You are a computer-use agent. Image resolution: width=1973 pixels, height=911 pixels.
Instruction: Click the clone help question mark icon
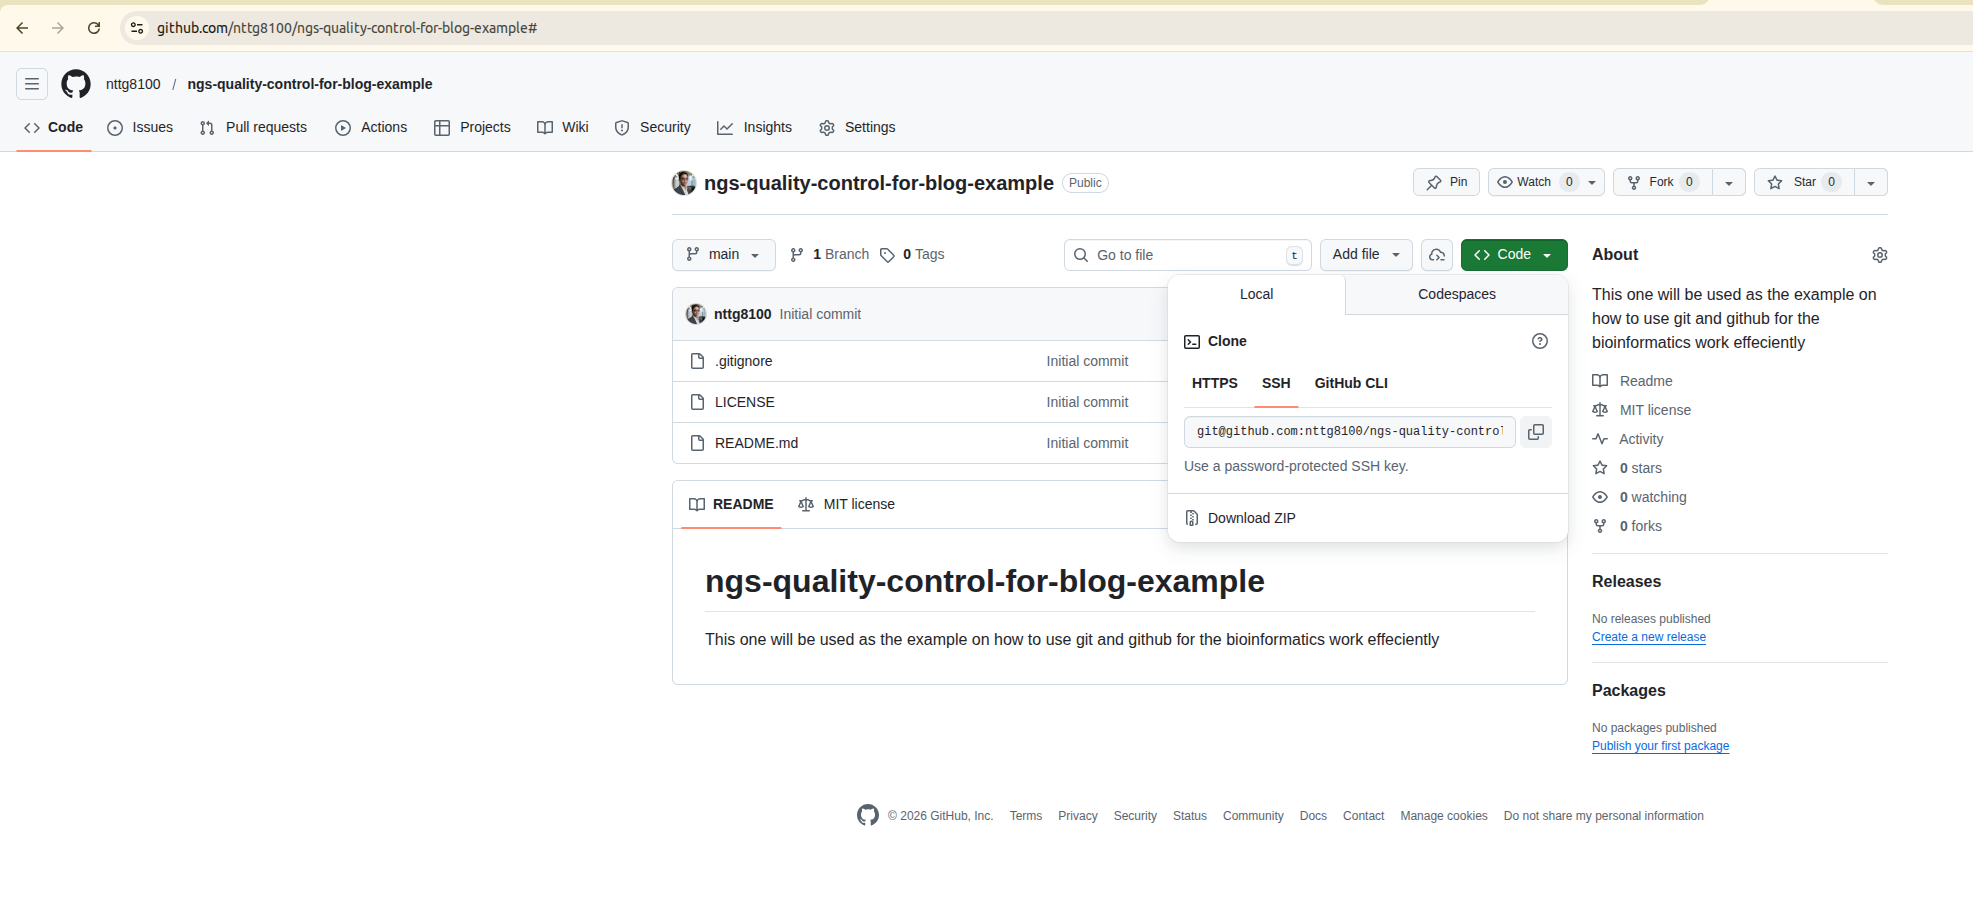point(1539,341)
